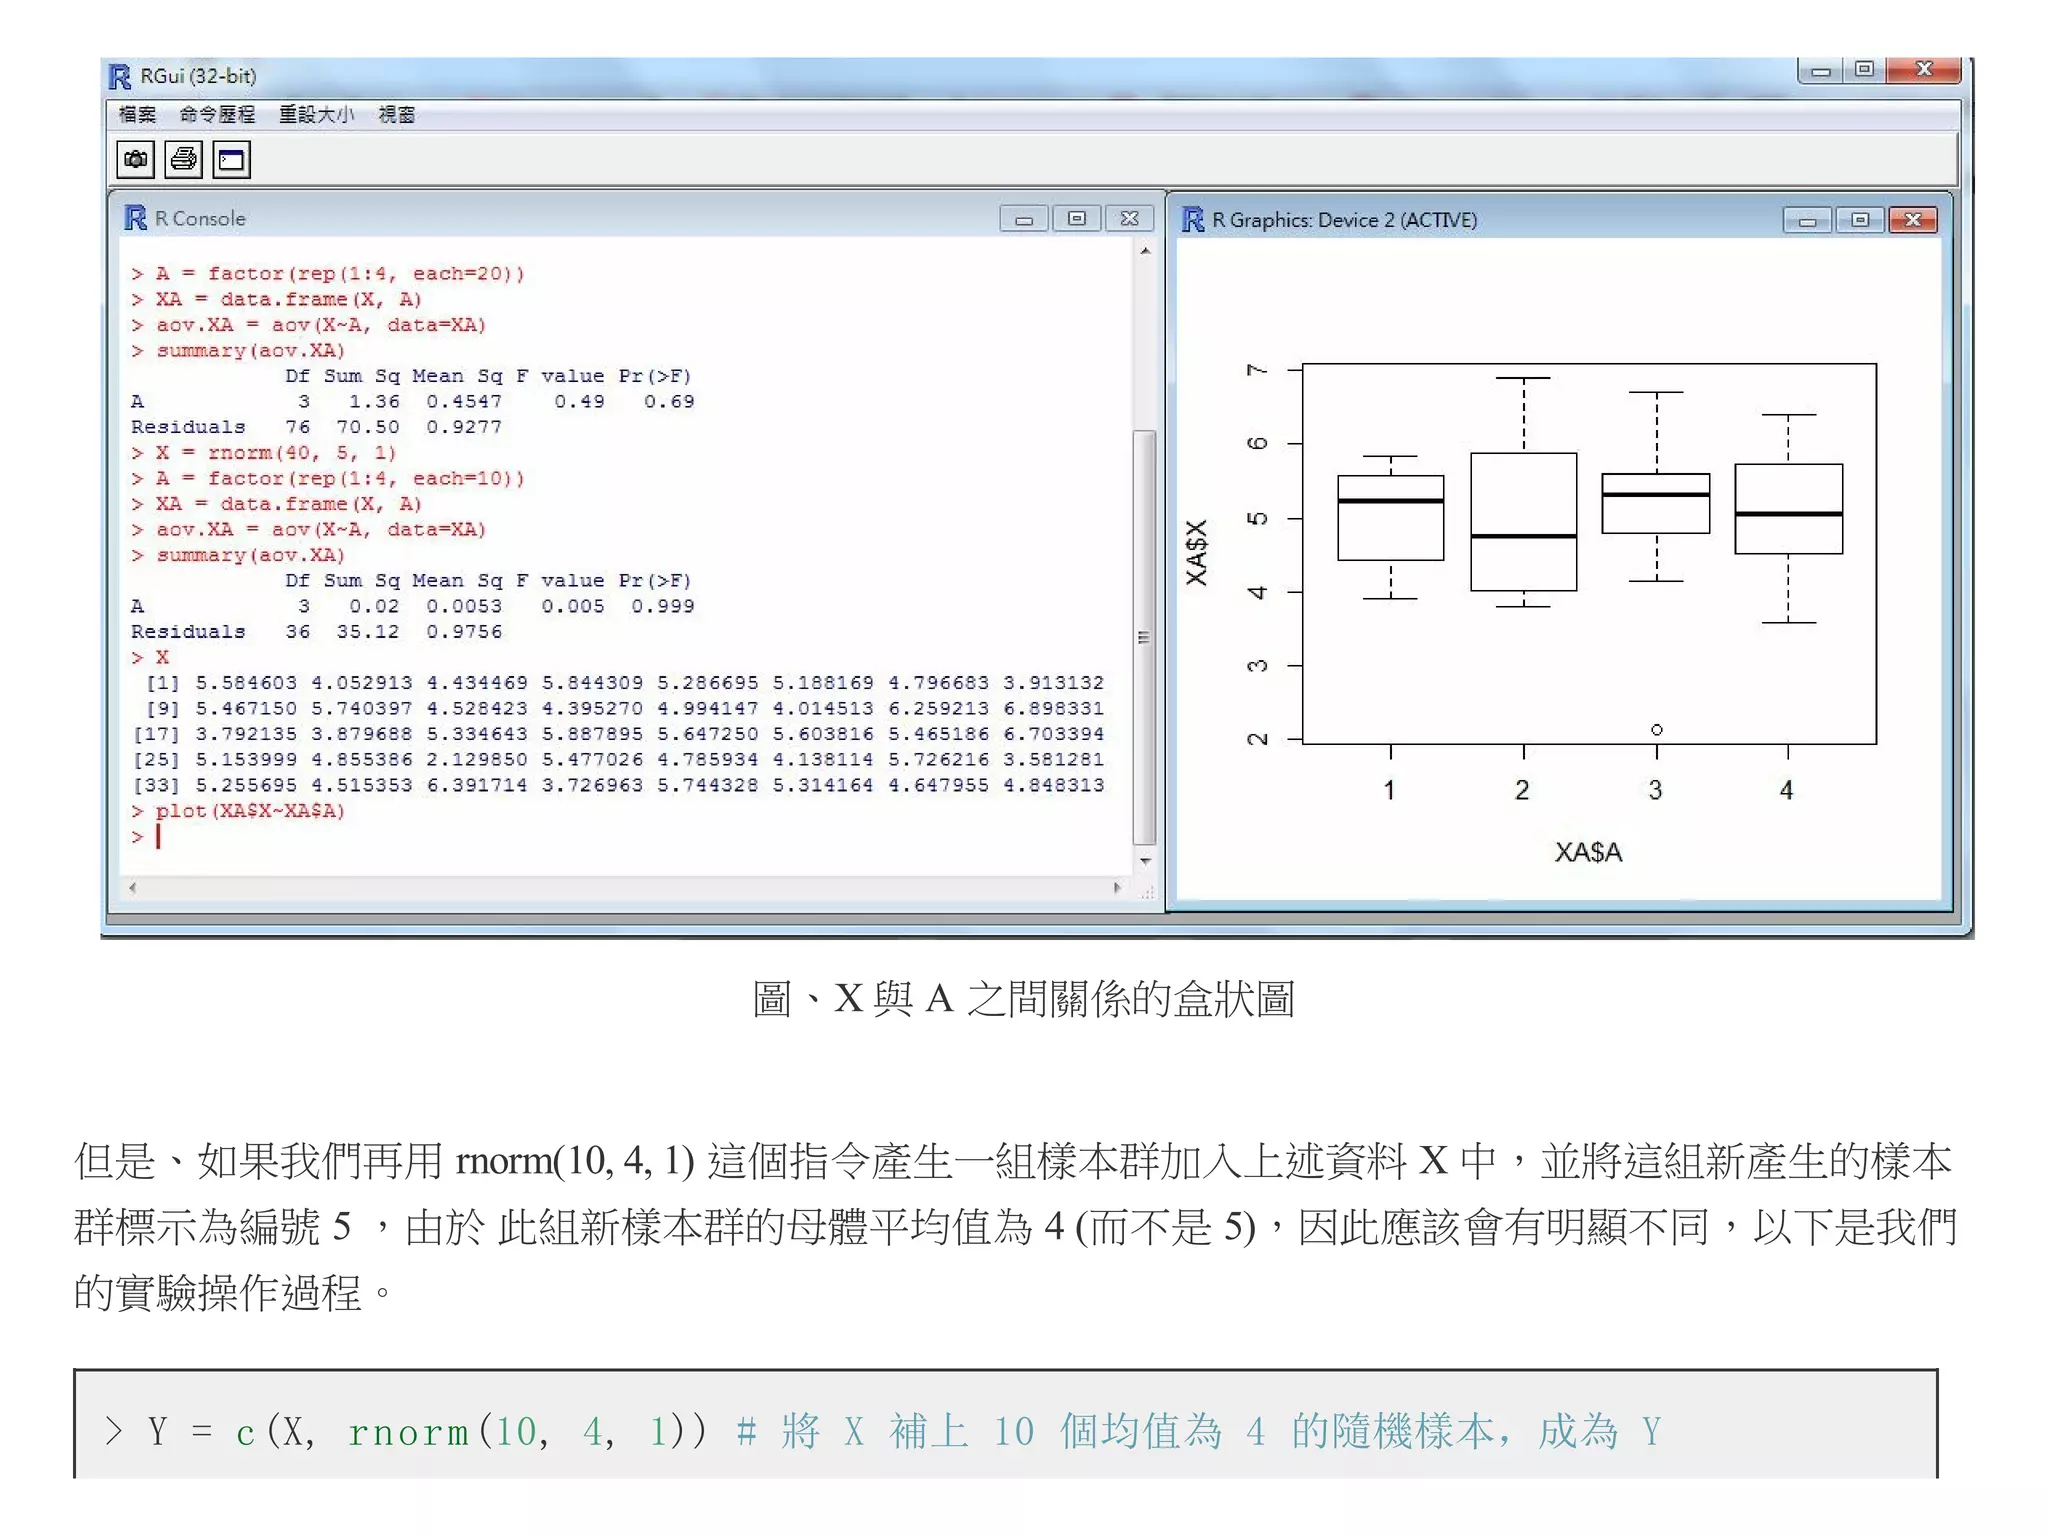Click the console horizontal scroll left arrow

(133, 887)
